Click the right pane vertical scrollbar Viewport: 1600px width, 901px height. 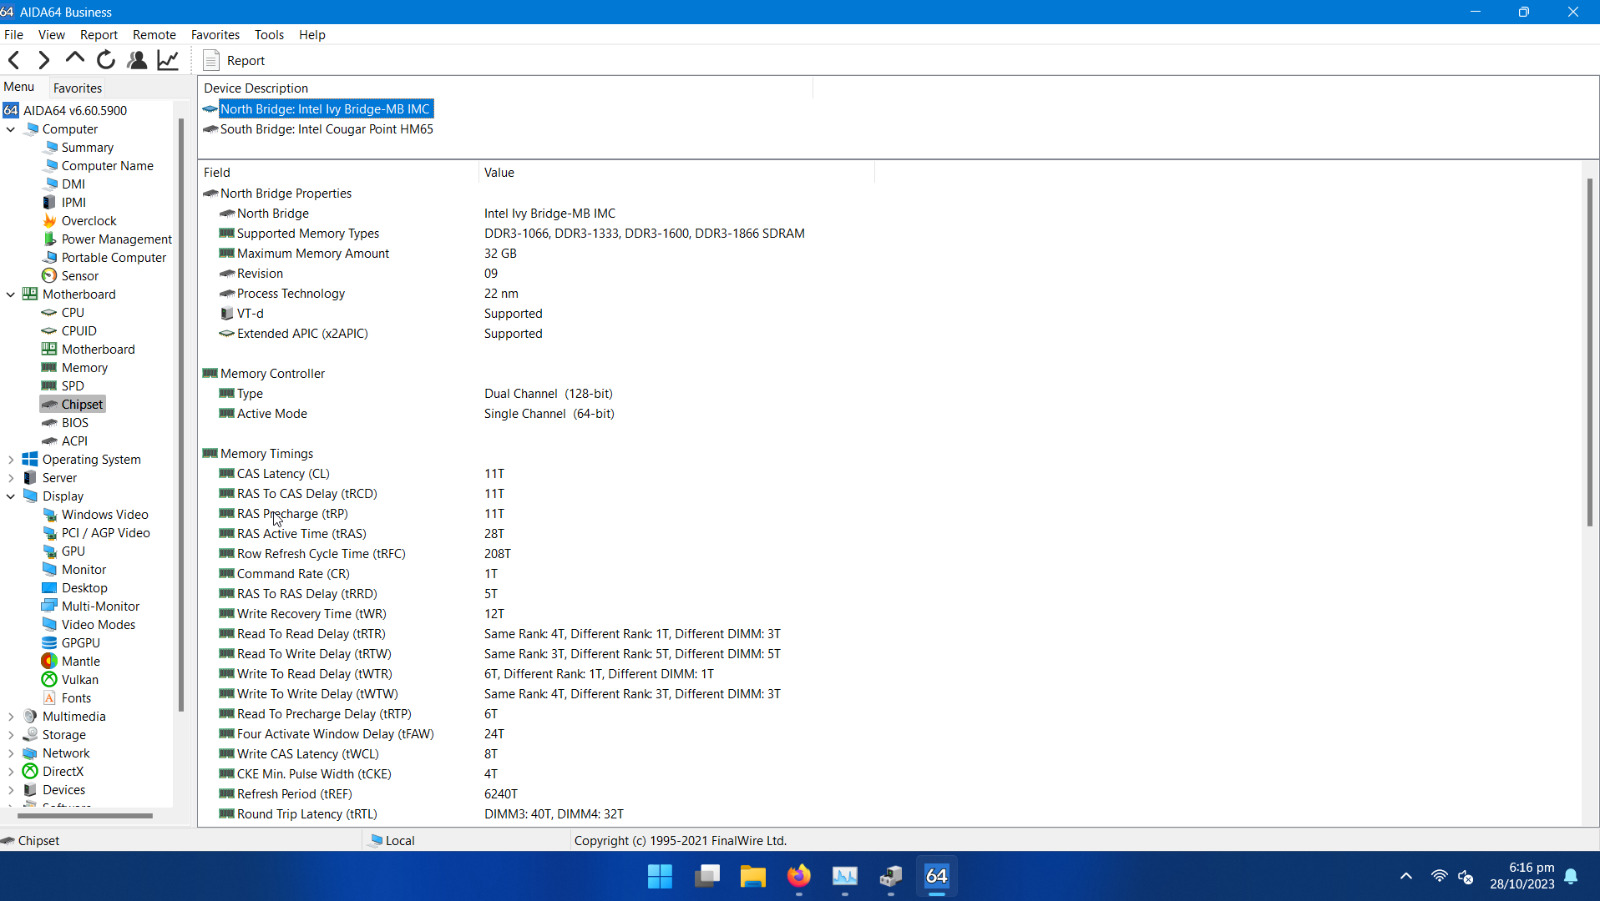[1589, 350]
